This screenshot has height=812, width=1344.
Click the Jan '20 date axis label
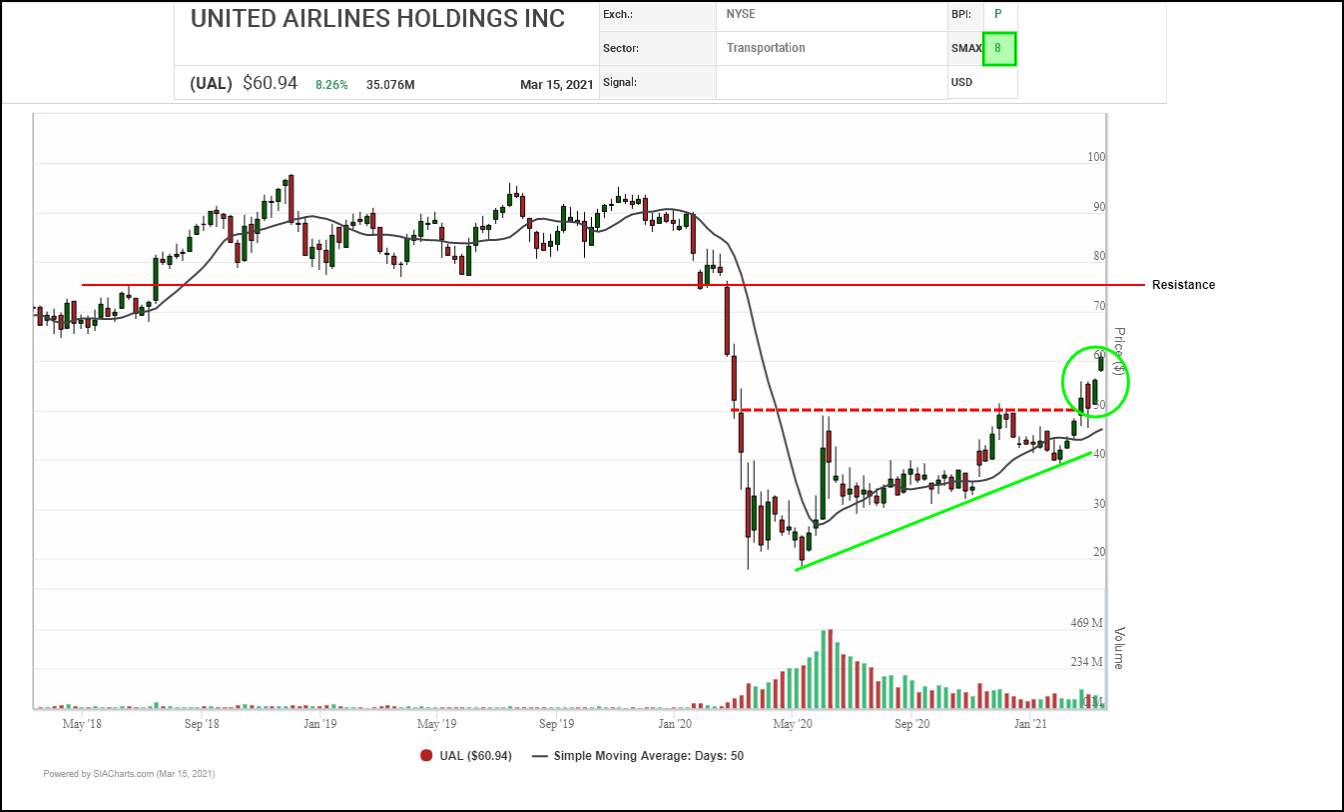pos(676,722)
